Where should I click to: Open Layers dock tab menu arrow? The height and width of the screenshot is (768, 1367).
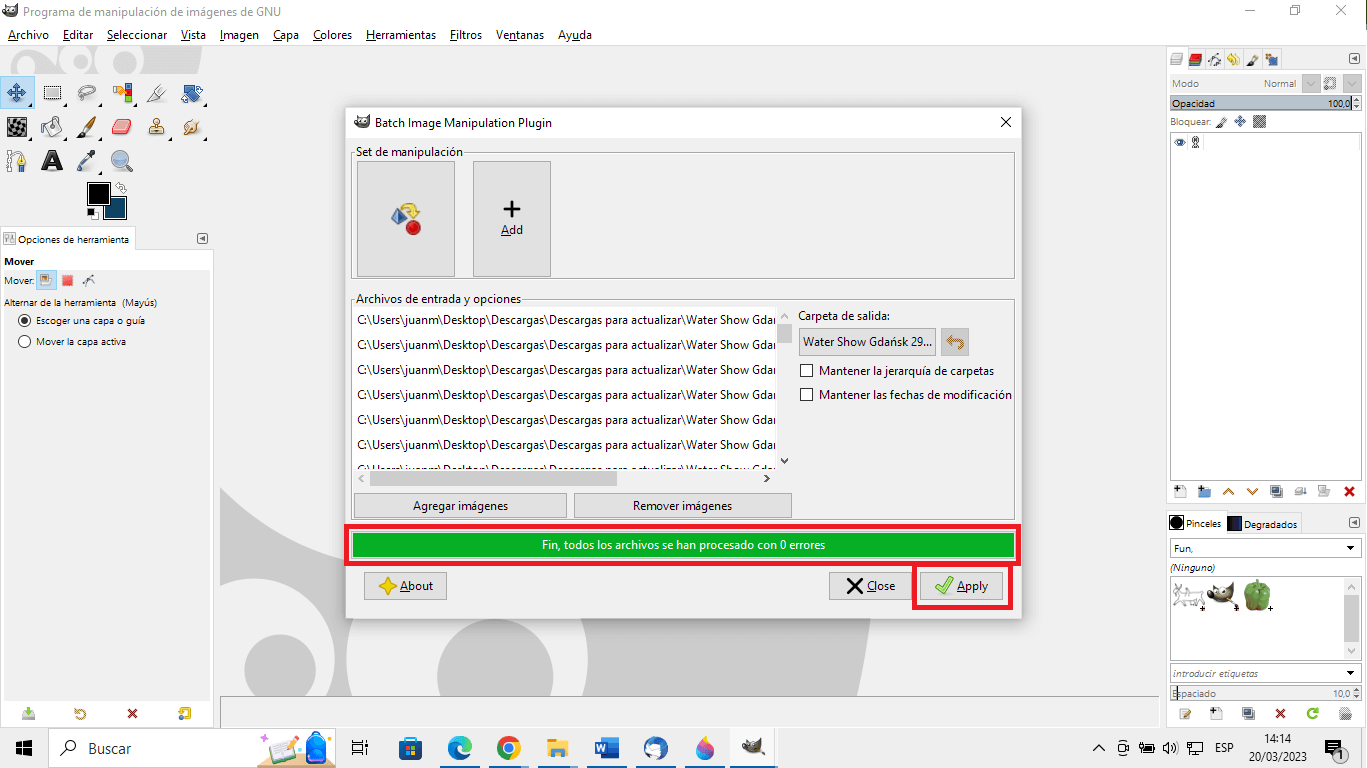[x=1353, y=58]
